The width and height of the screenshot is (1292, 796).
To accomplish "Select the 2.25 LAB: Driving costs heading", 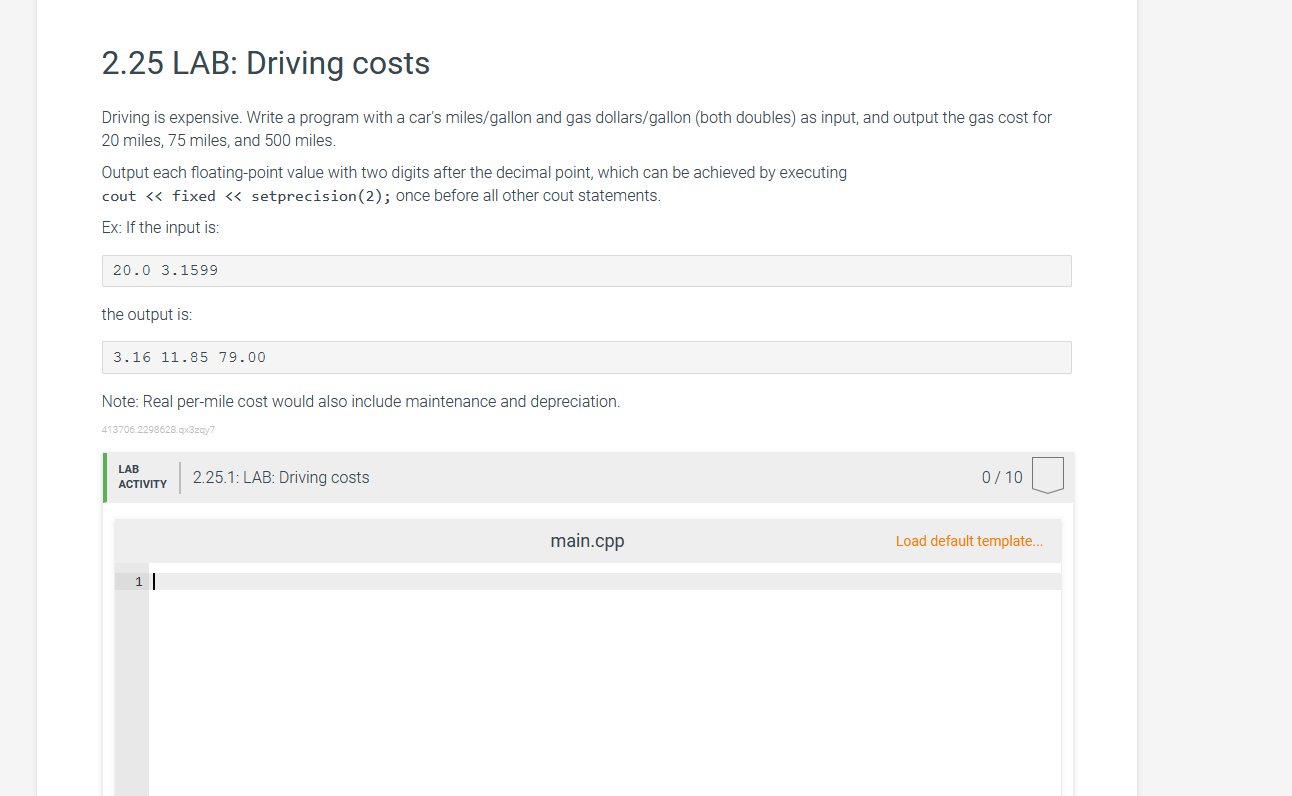I will 264,63.
